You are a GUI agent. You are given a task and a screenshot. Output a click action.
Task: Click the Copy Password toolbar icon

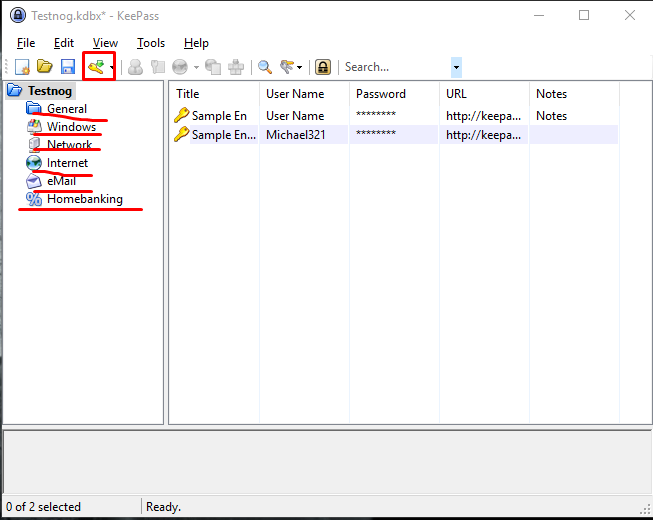tap(158, 67)
